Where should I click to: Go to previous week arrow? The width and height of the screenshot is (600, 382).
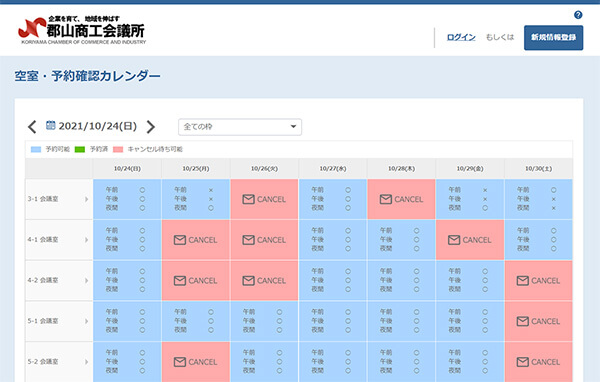point(32,127)
